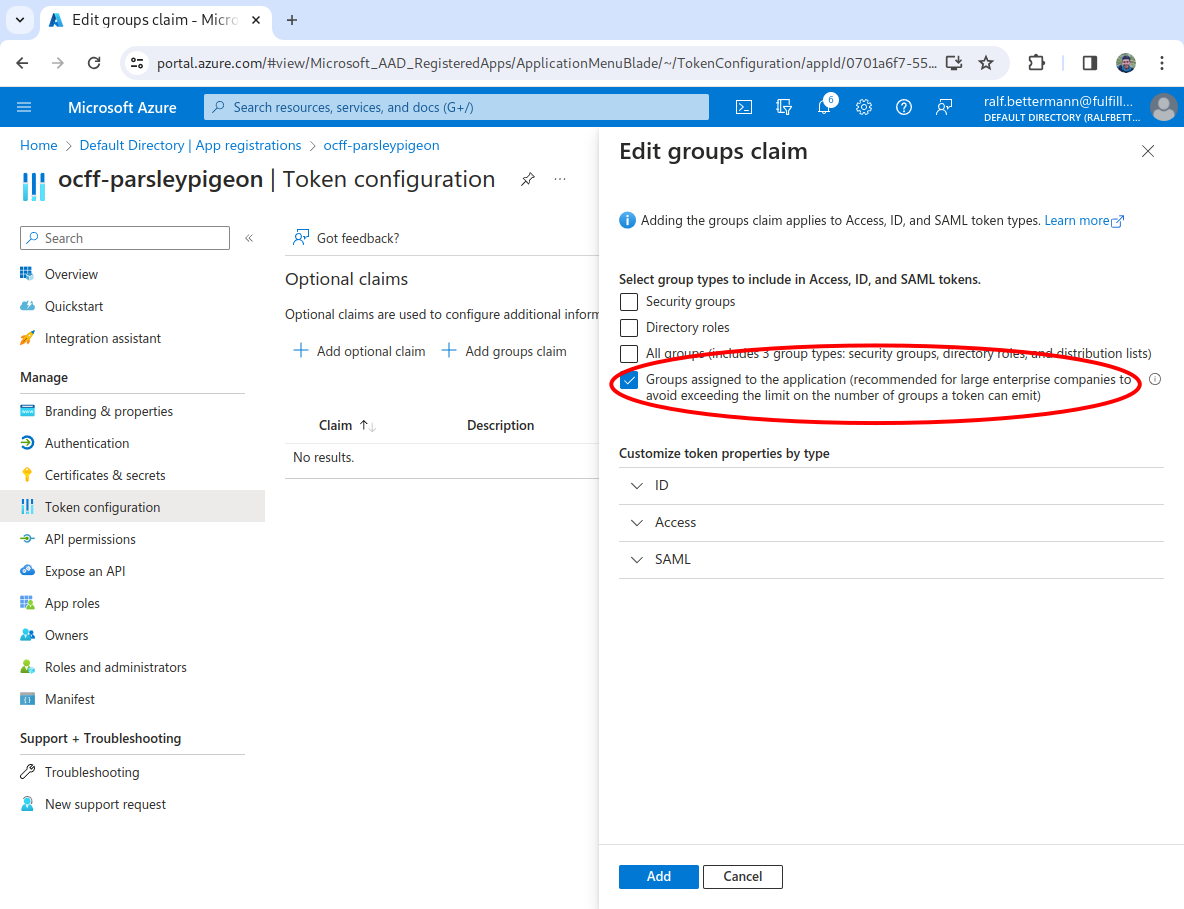This screenshot has width=1184, height=909.
Task: Uncheck Groups assigned to the application
Action: click(629, 380)
